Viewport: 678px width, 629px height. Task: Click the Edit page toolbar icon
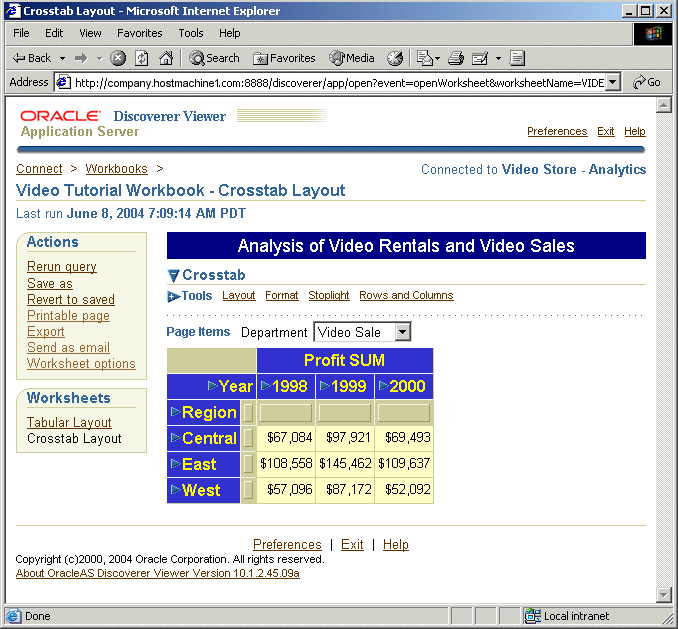(x=480, y=58)
